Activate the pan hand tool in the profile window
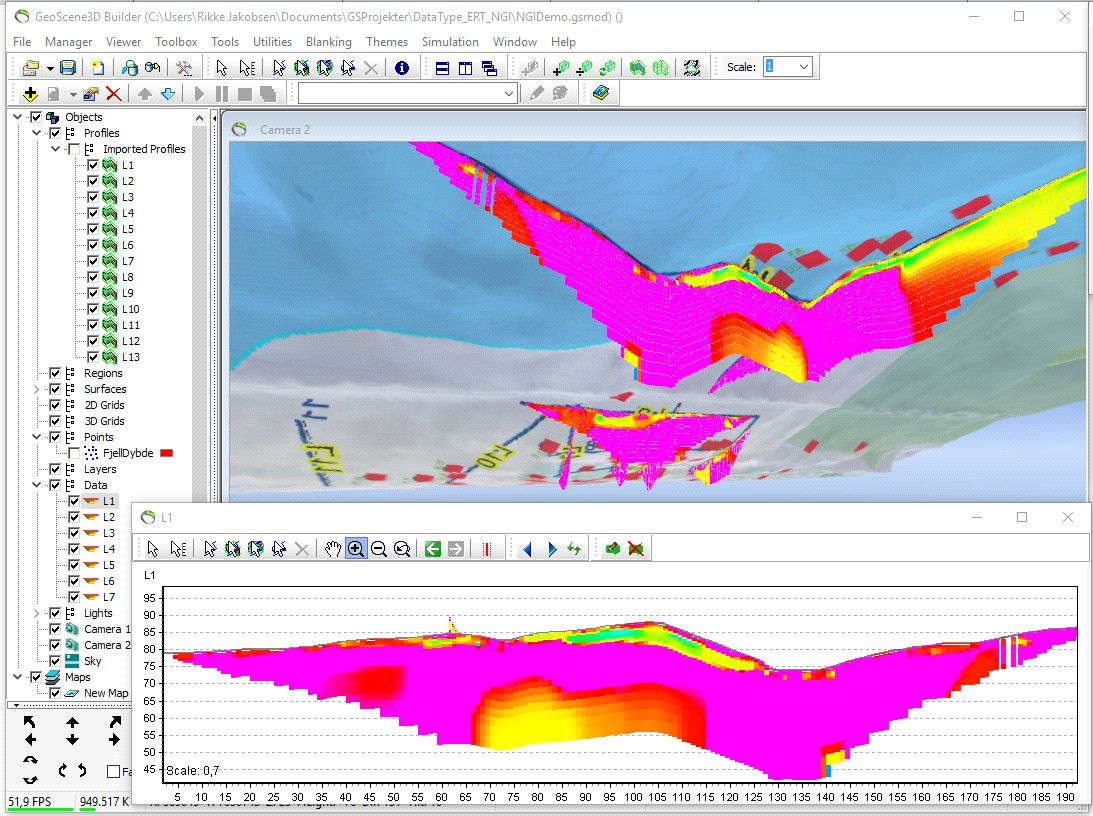The width and height of the screenshot is (1093, 816). pyautogui.click(x=333, y=548)
